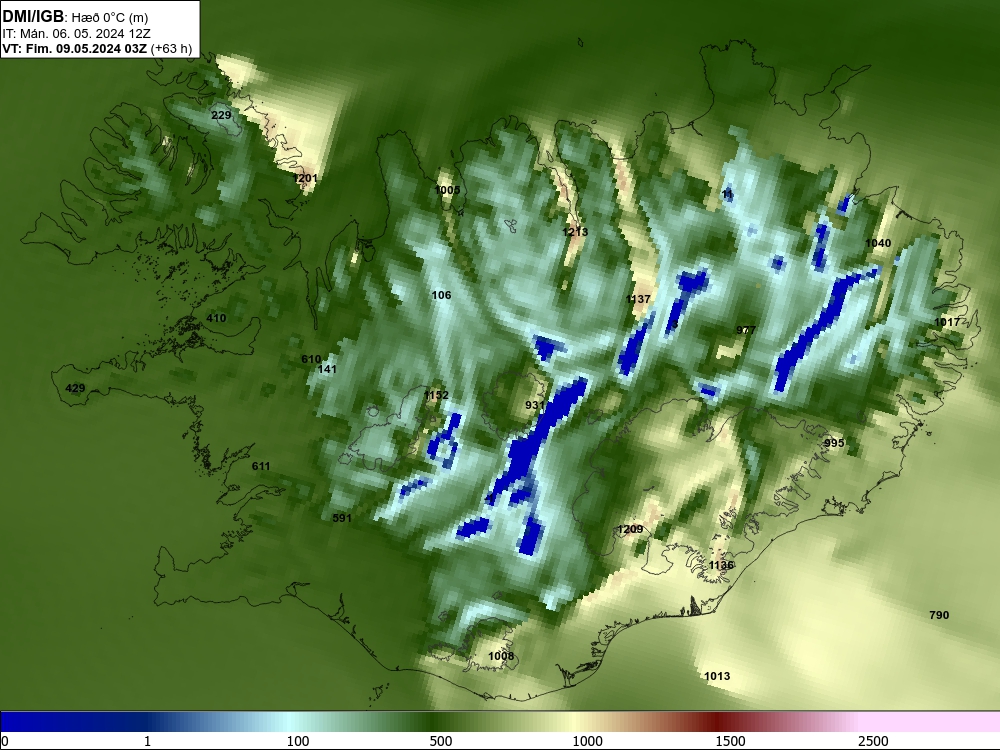Click the color scale label 2500

coord(873,741)
